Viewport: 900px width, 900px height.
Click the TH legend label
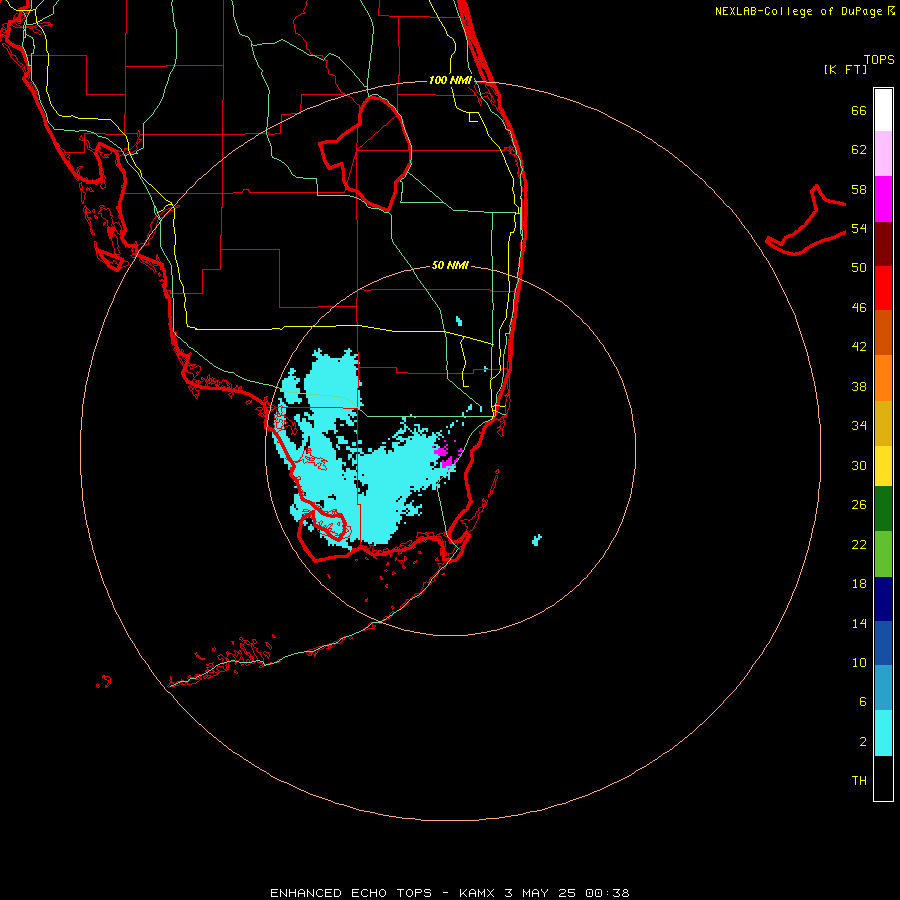click(859, 781)
